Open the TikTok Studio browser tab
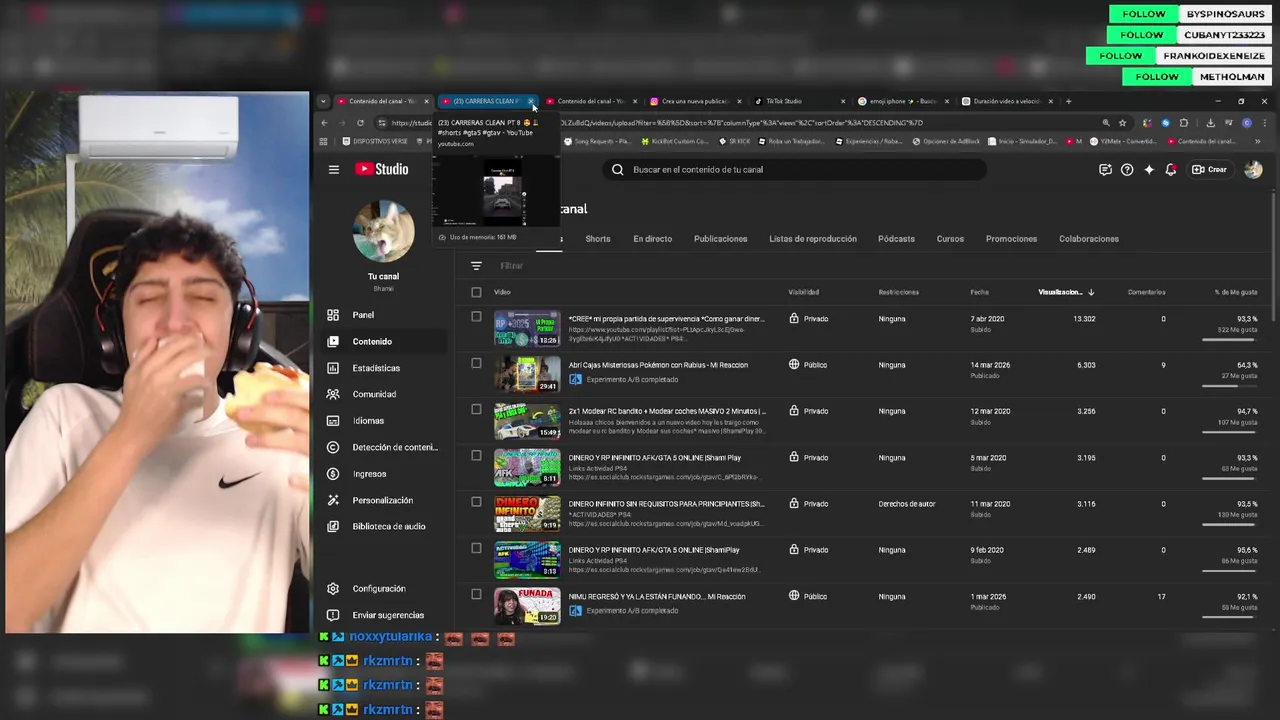Image resolution: width=1280 pixels, height=720 pixels. [x=800, y=101]
